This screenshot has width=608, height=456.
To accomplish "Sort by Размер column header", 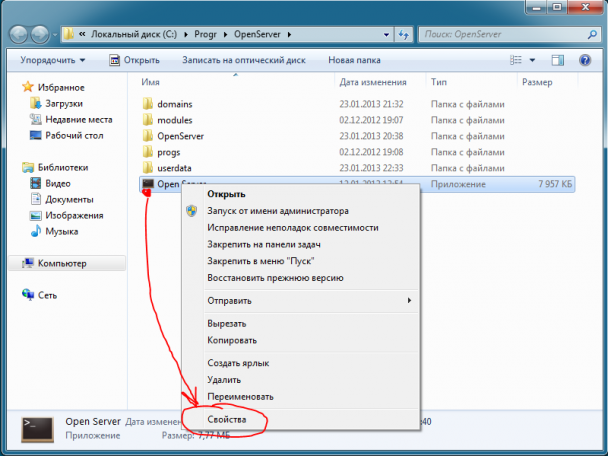I will [x=537, y=82].
